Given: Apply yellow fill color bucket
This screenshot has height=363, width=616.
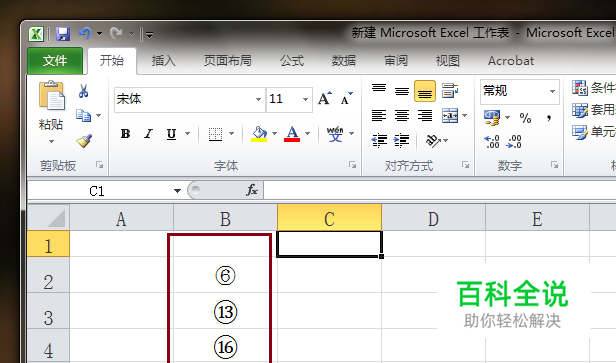Looking at the screenshot, I should (x=259, y=134).
